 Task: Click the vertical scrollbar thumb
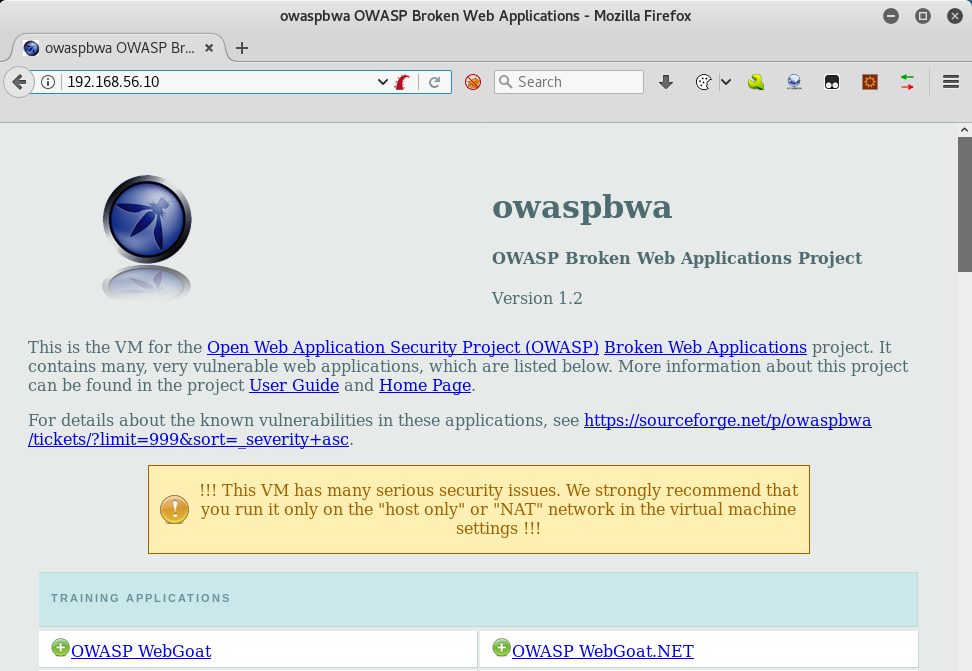965,205
